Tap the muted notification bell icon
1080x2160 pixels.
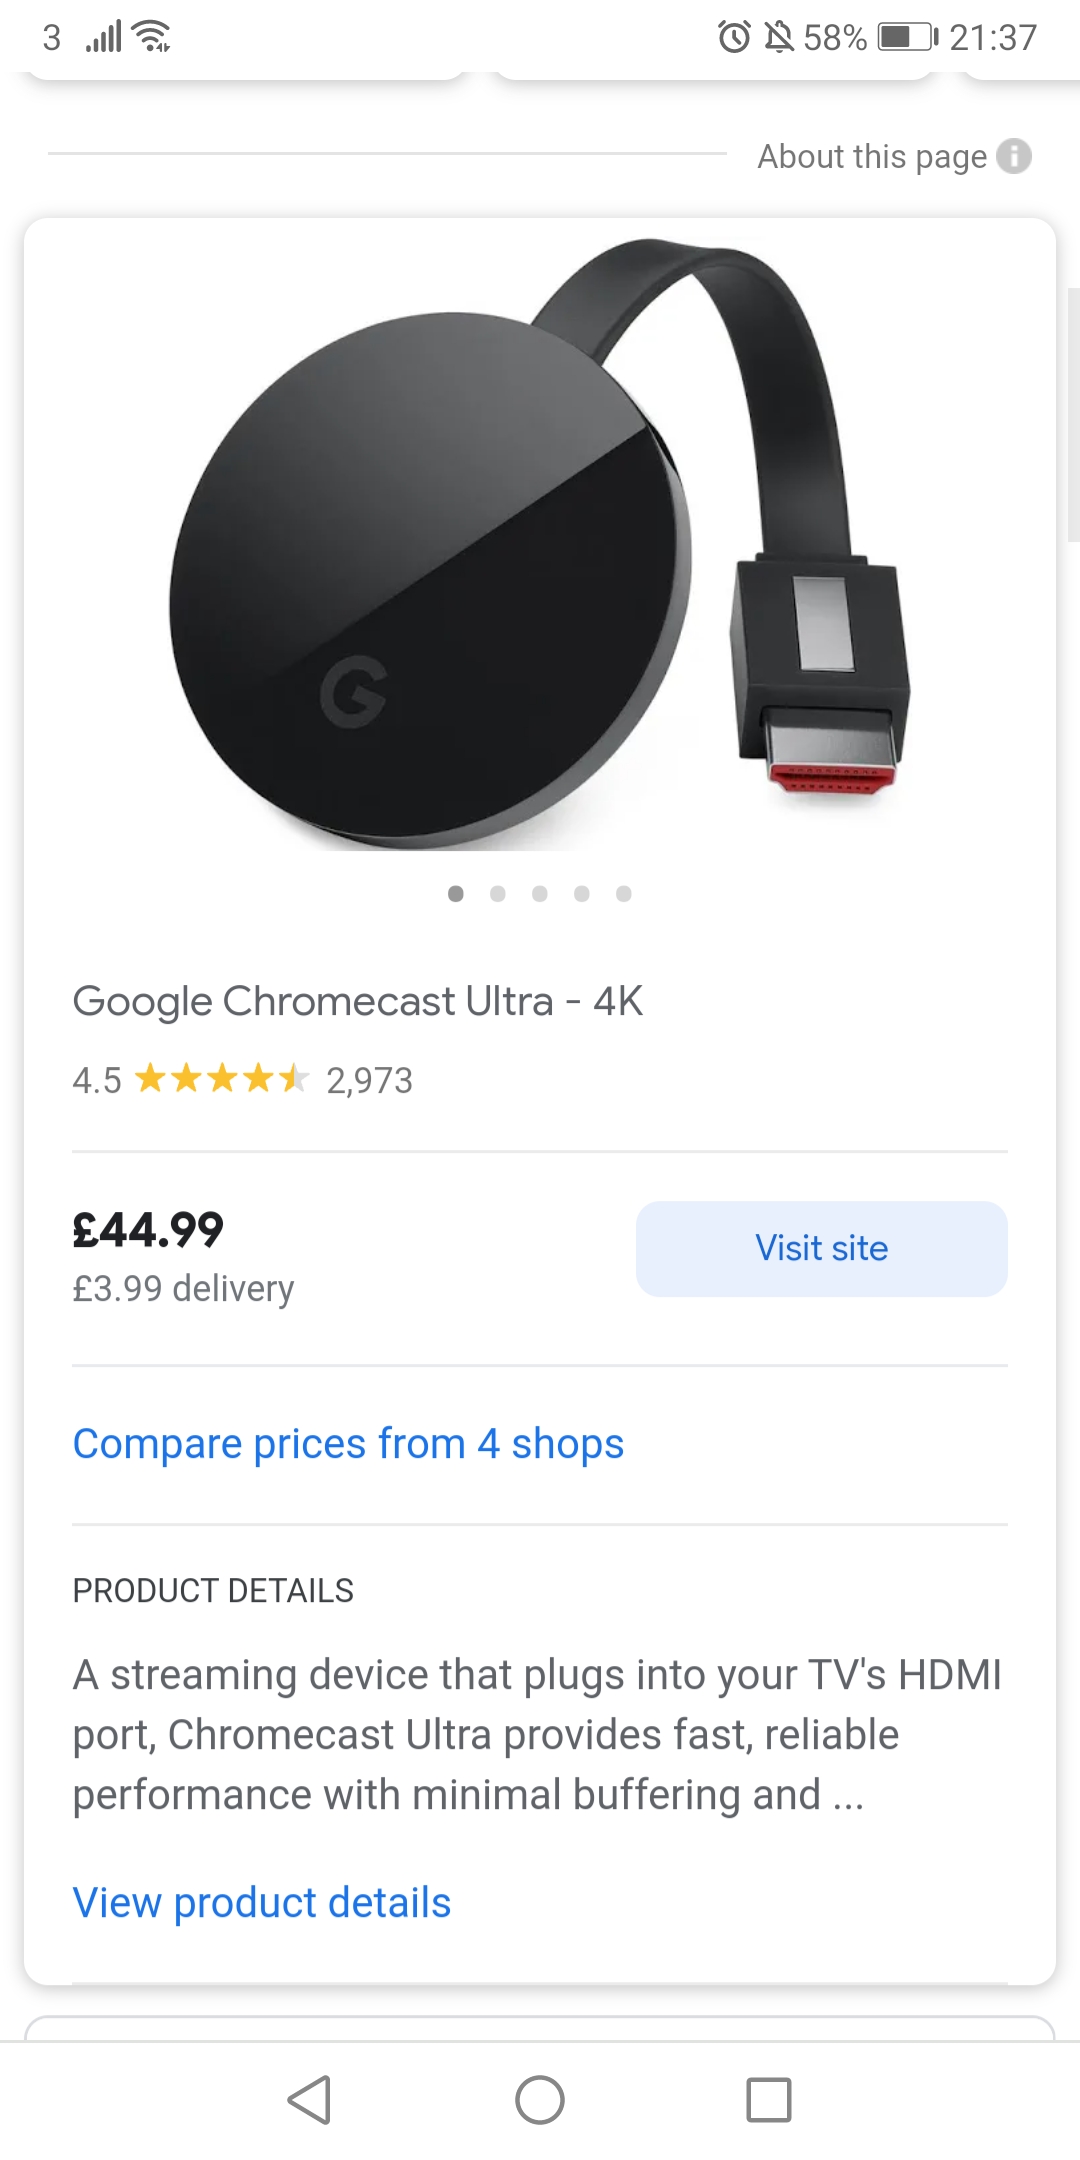(779, 38)
